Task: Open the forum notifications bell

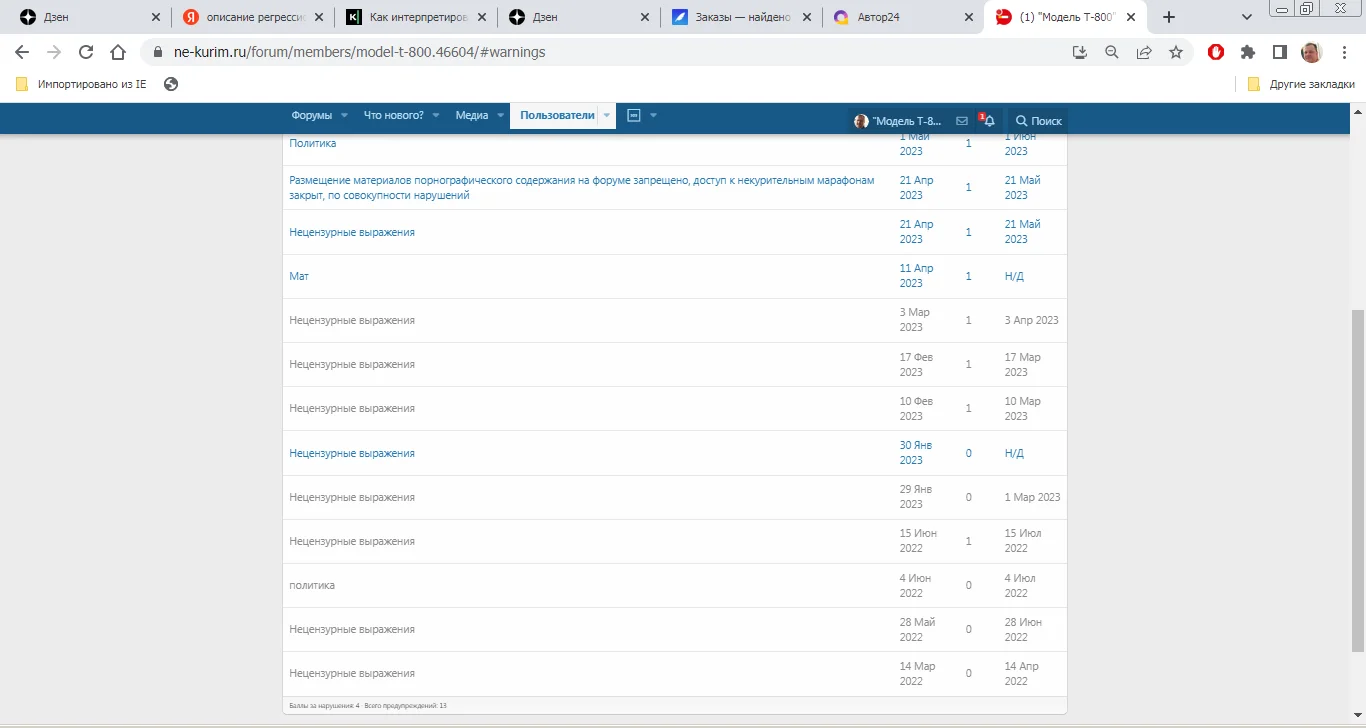Action: pos(988,120)
